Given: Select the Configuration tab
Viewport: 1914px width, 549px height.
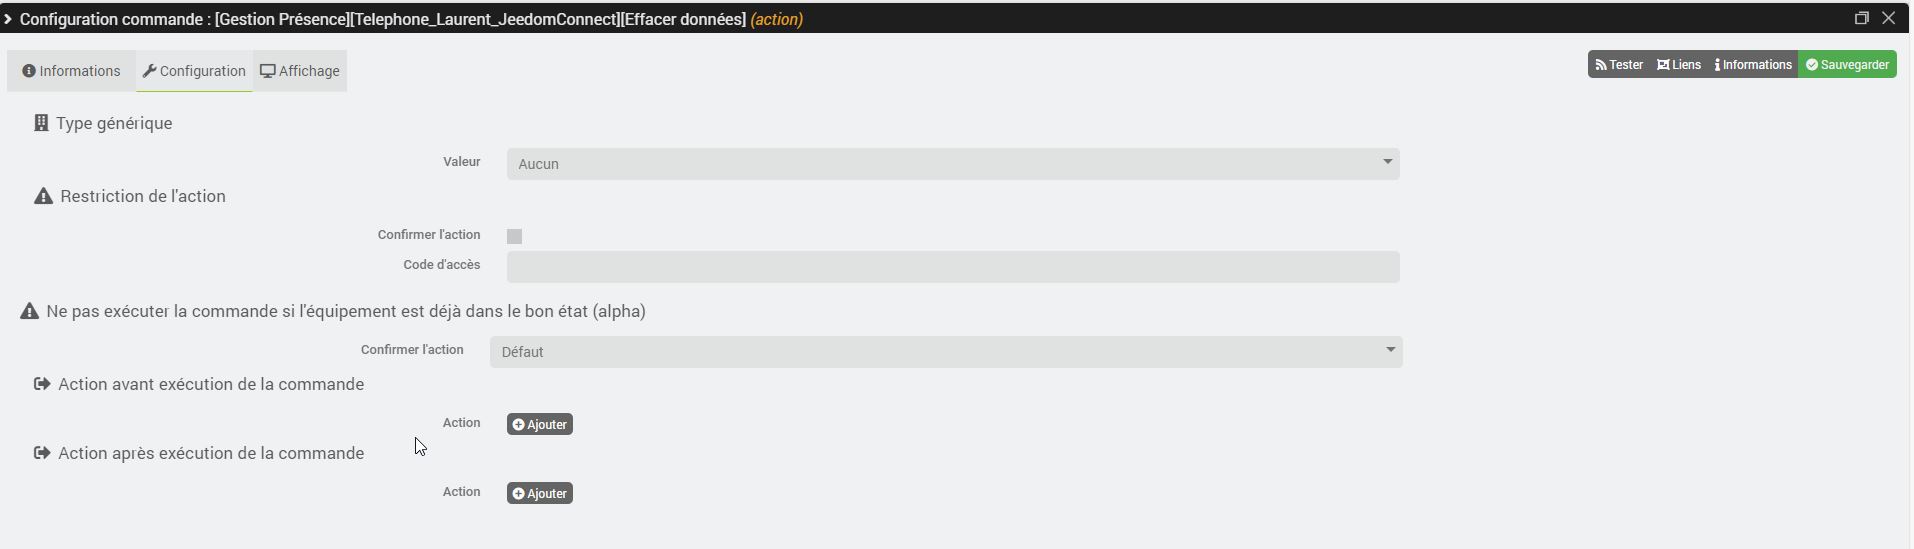Looking at the screenshot, I should point(194,71).
